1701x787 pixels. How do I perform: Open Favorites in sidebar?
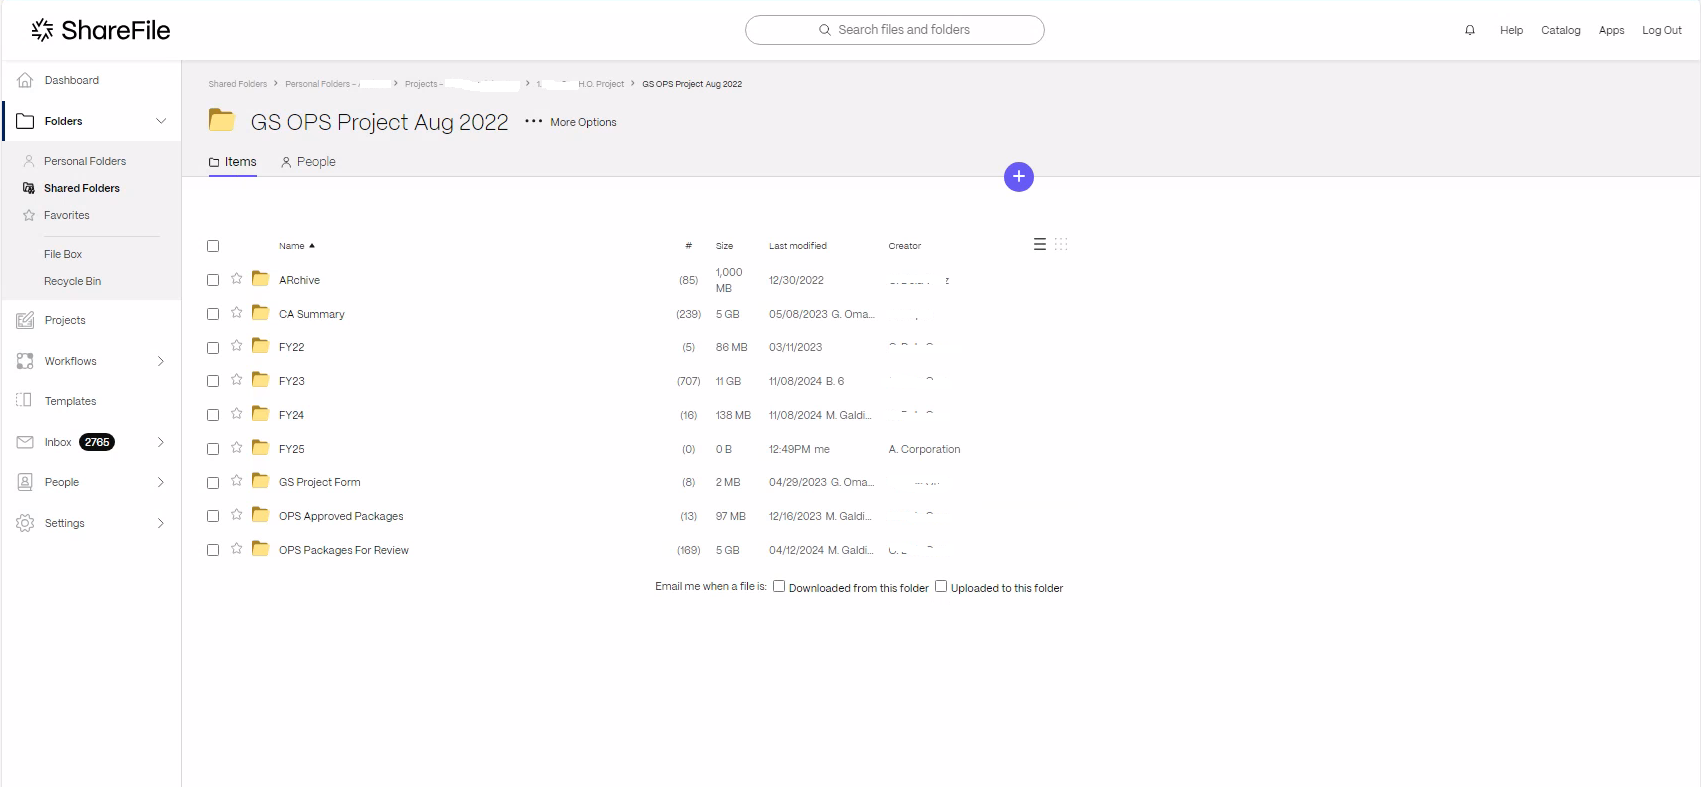67,215
